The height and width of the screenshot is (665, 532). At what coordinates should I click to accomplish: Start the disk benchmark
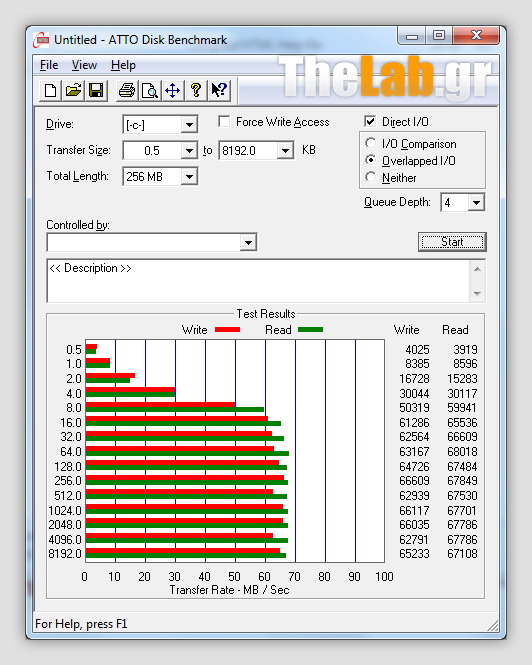[x=452, y=242]
